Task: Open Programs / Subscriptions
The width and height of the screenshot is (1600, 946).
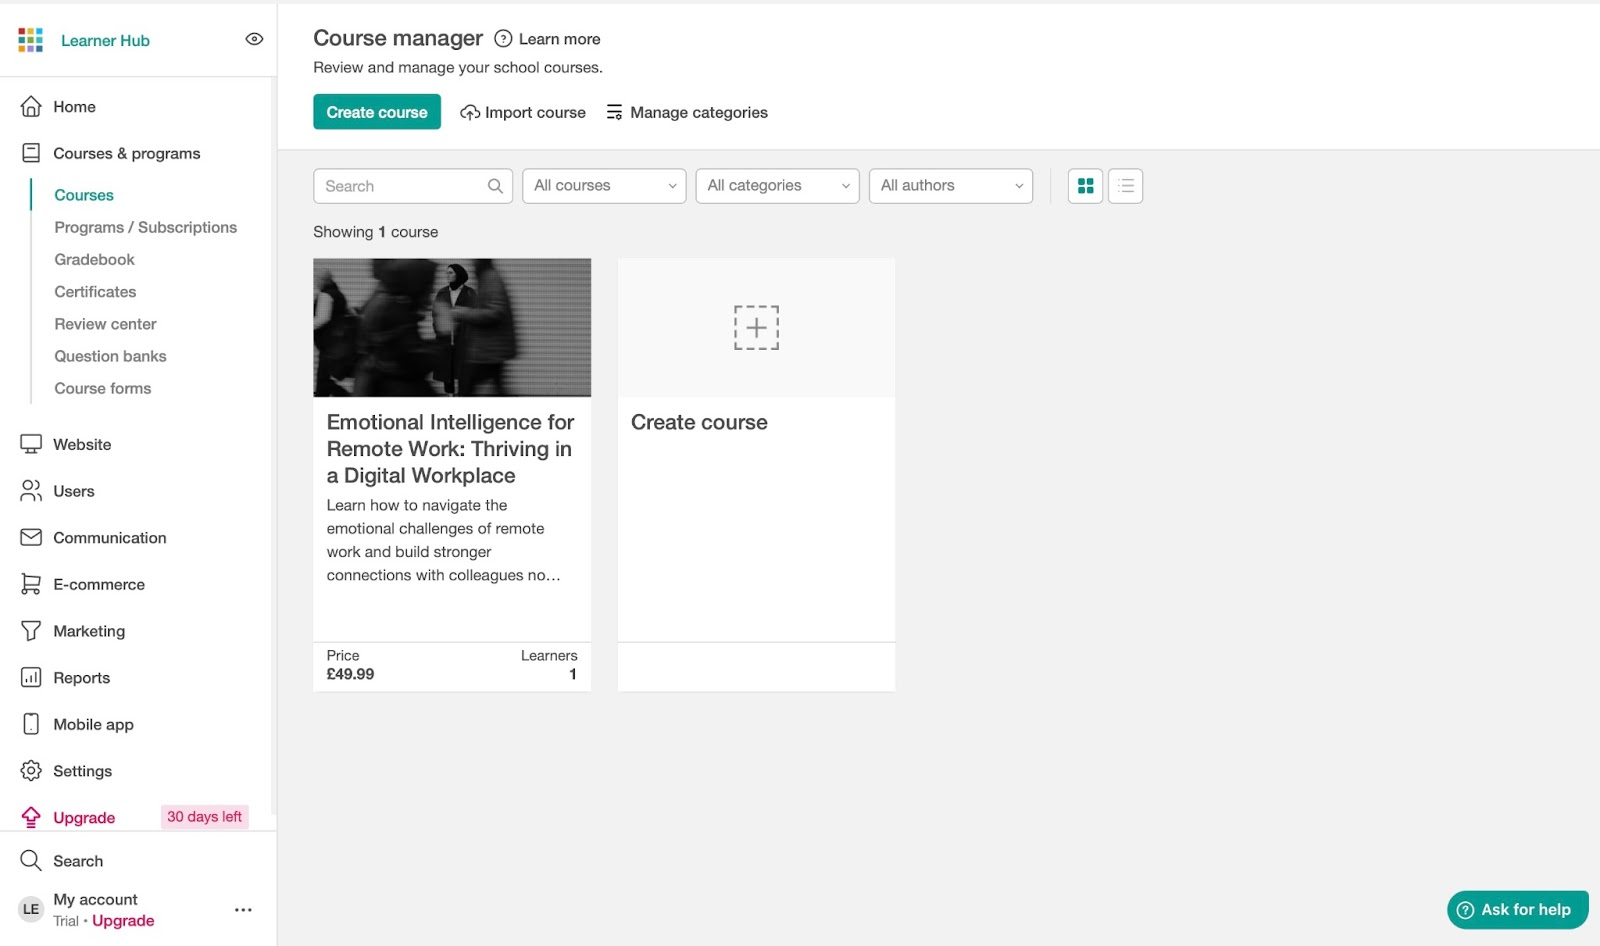Action: tap(146, 227)
